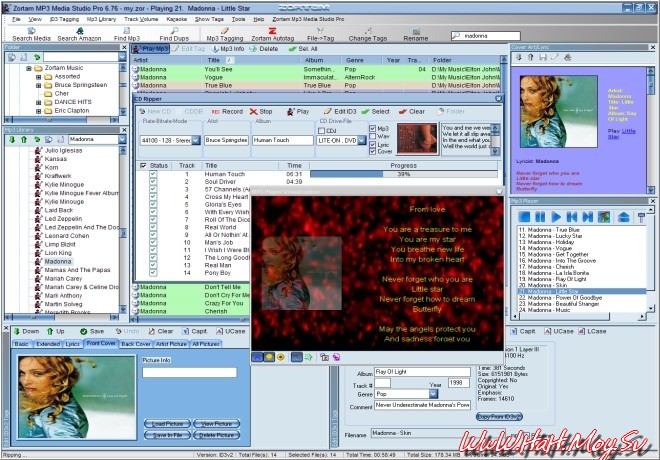
Task: Click the Find Mp3 toolbar icon
Action: coord(127,35)
